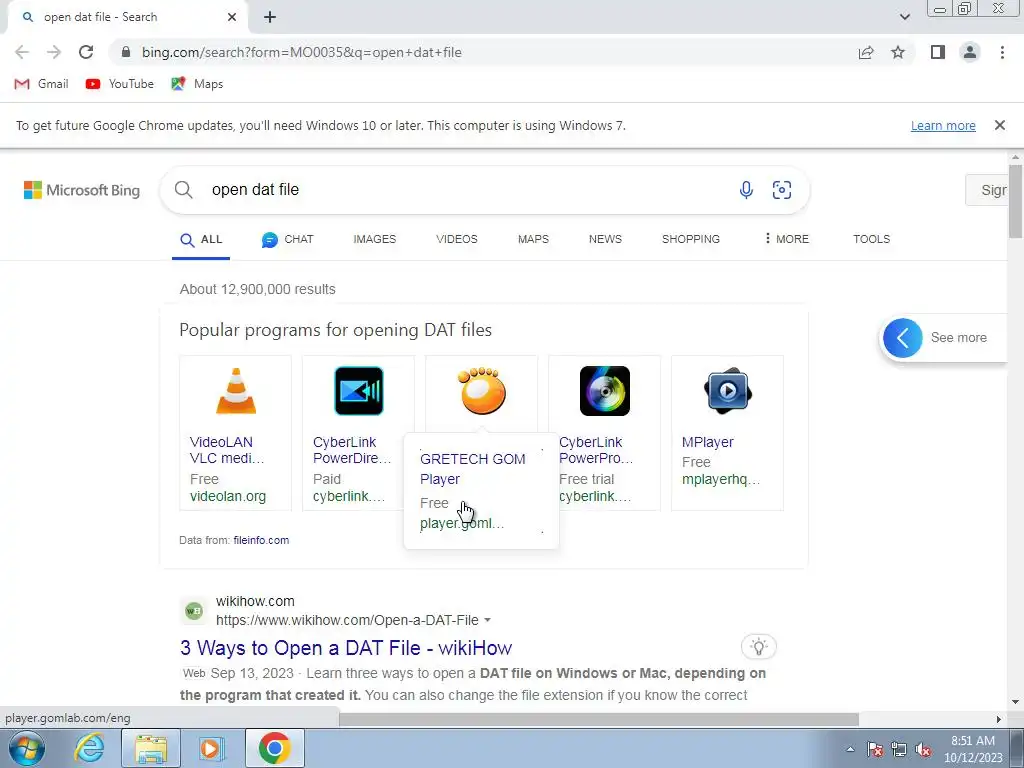Close the 'open dat file - Search' tab
This screenshot has width=1024, height=768.
click(x=232, y=17)
